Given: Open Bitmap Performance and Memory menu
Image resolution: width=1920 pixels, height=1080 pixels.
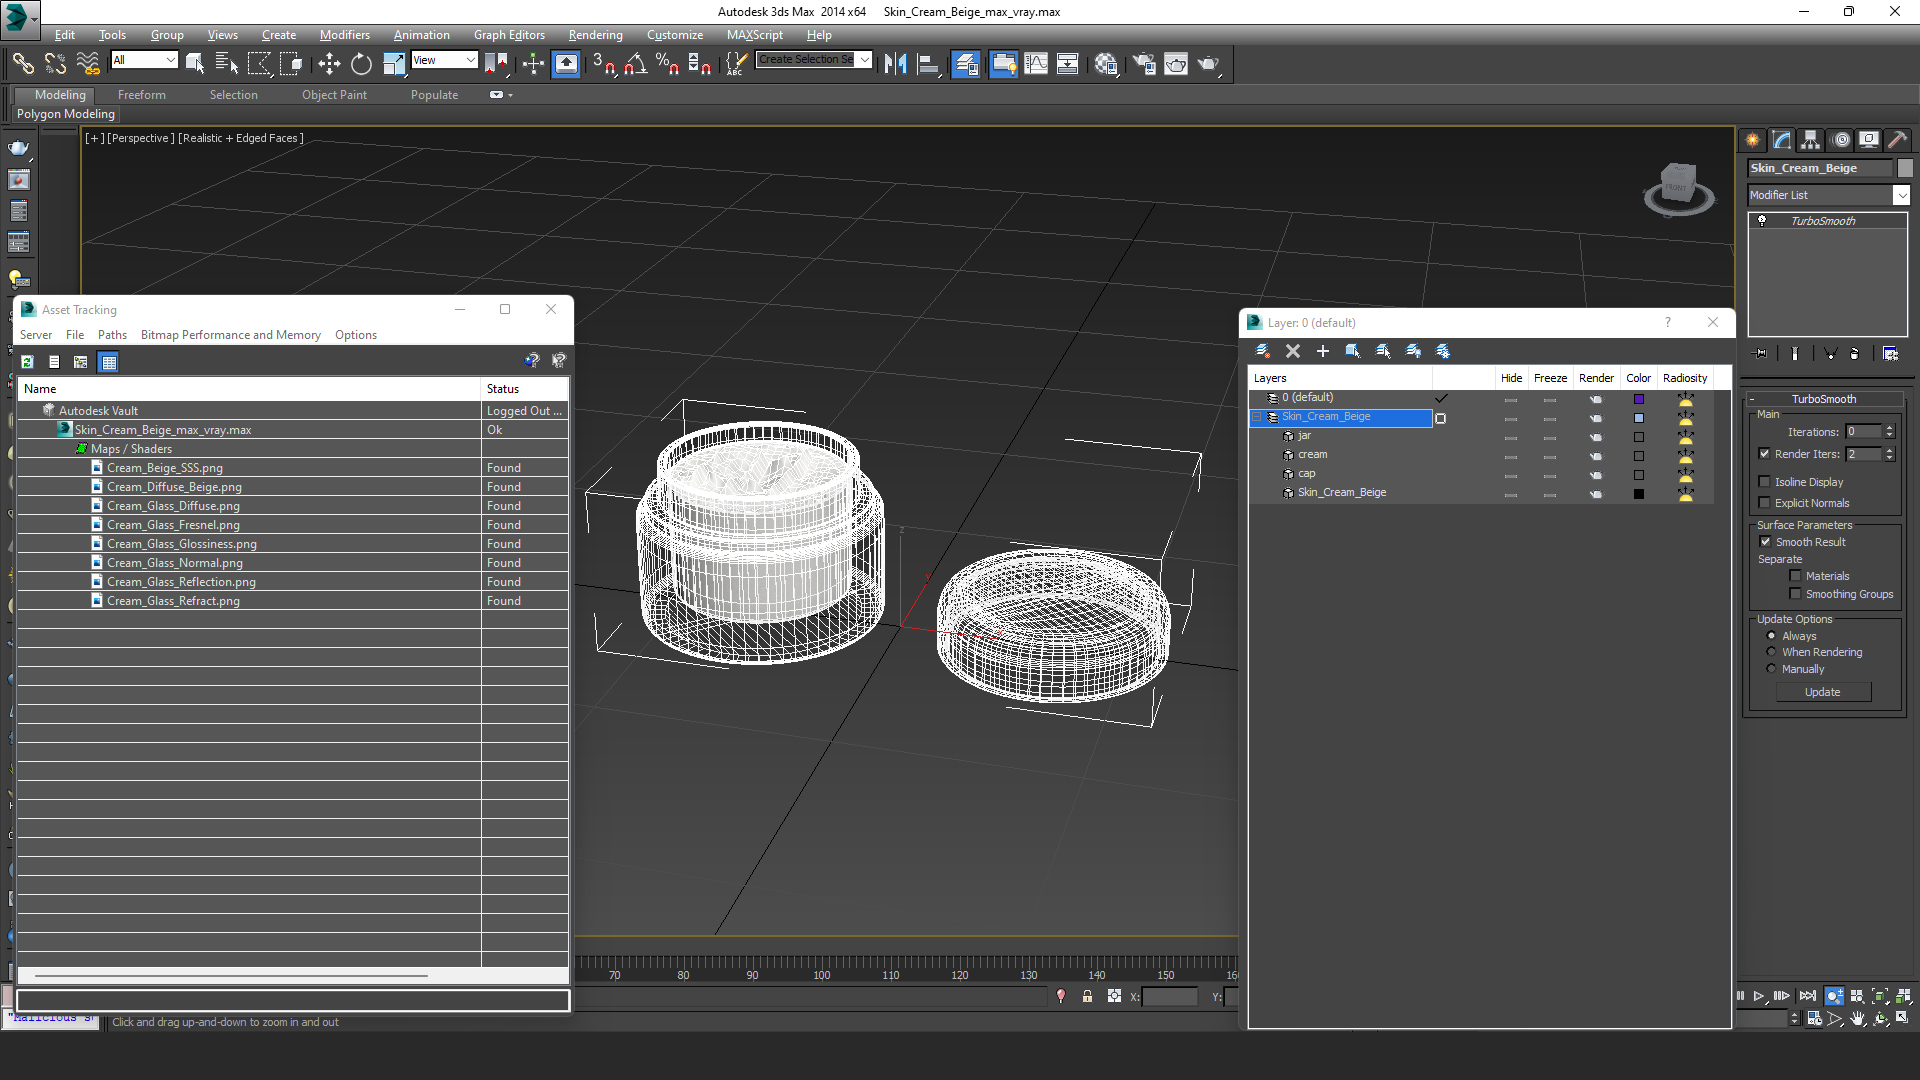Looking at the screenshot, I should coord(231,335).
